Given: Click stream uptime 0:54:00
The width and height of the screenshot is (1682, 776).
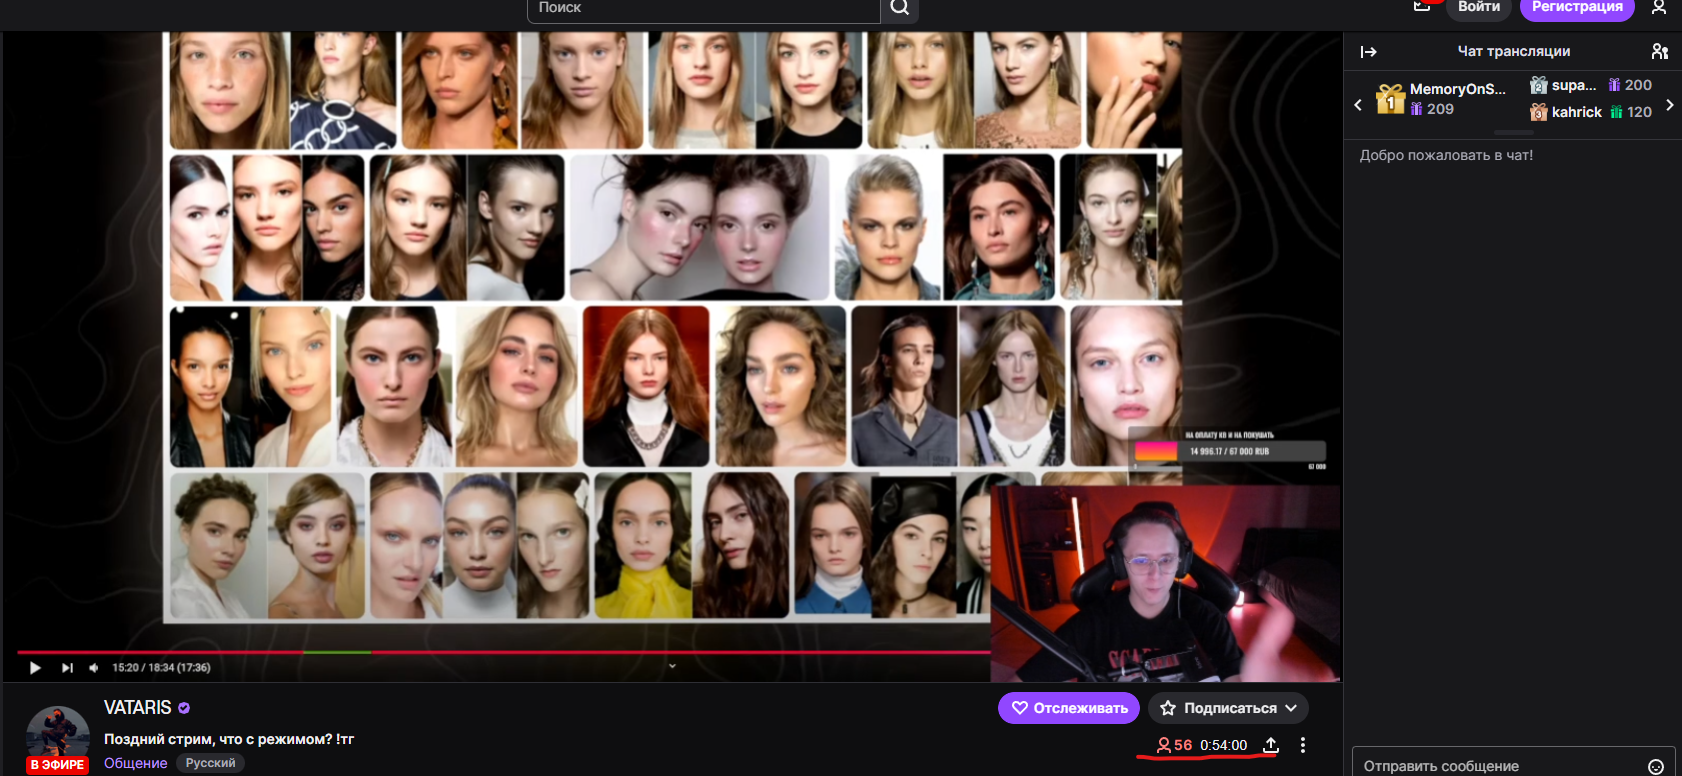Looking at the screenshot, I should pyautogui.click(x=1224, y=745).
